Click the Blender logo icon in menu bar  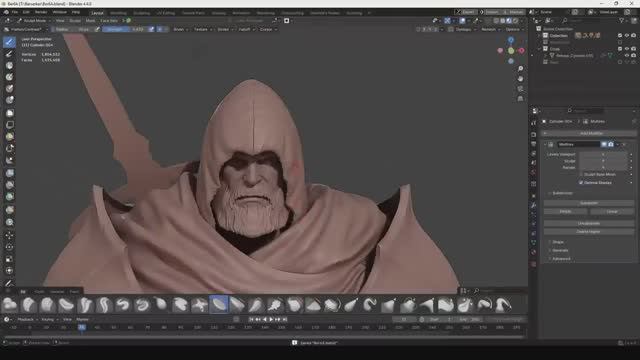(6, 12)
